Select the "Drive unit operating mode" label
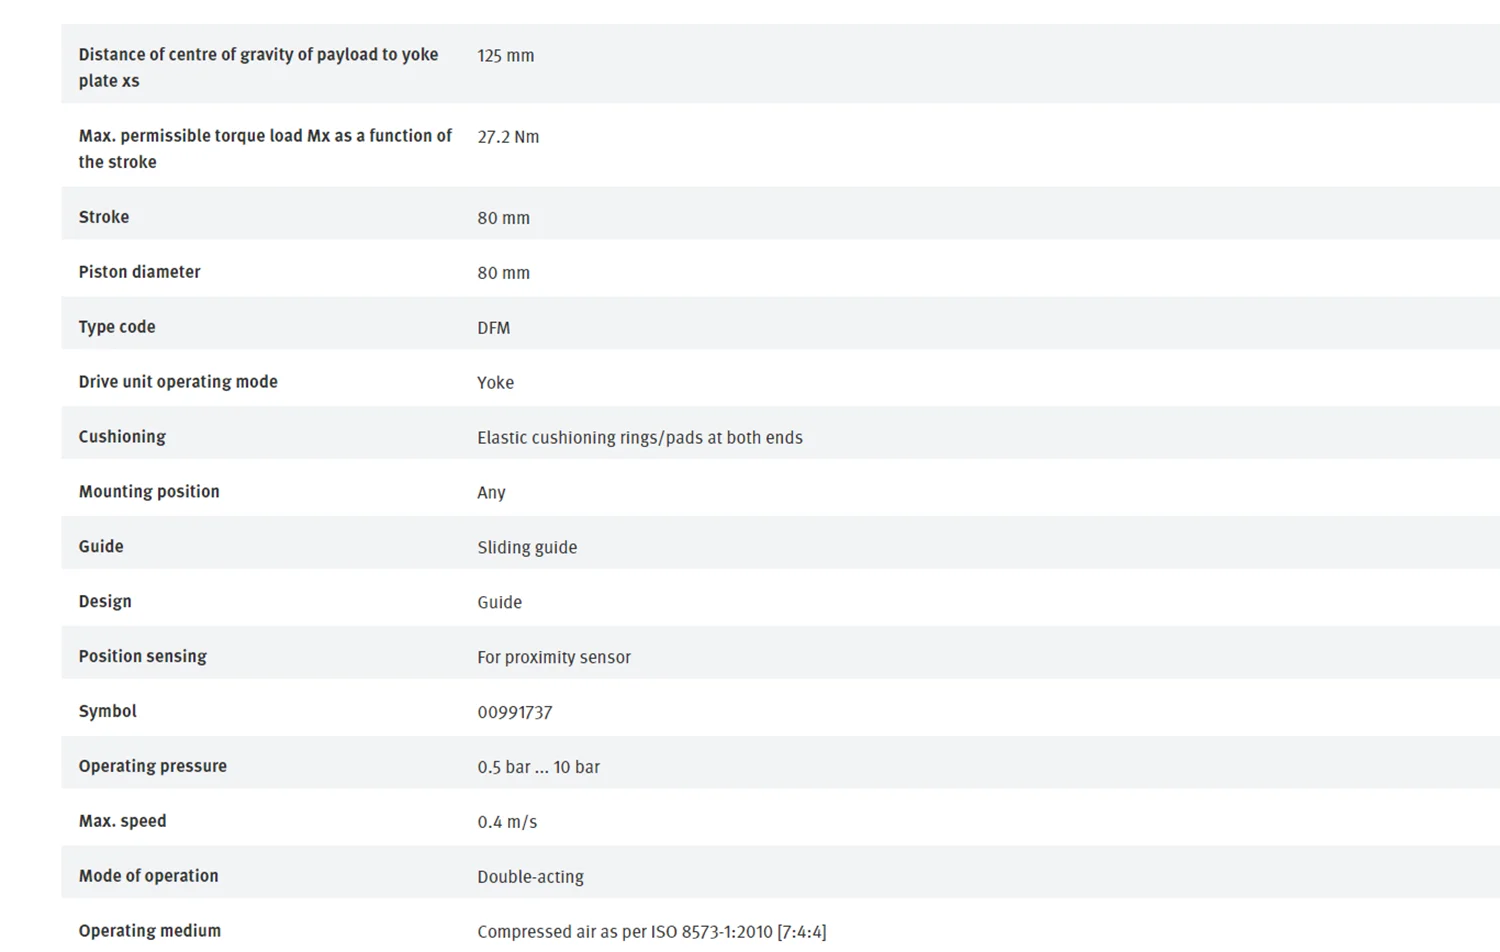The width and height of the screenshot is (1500, 952). [x=178, y=382]
